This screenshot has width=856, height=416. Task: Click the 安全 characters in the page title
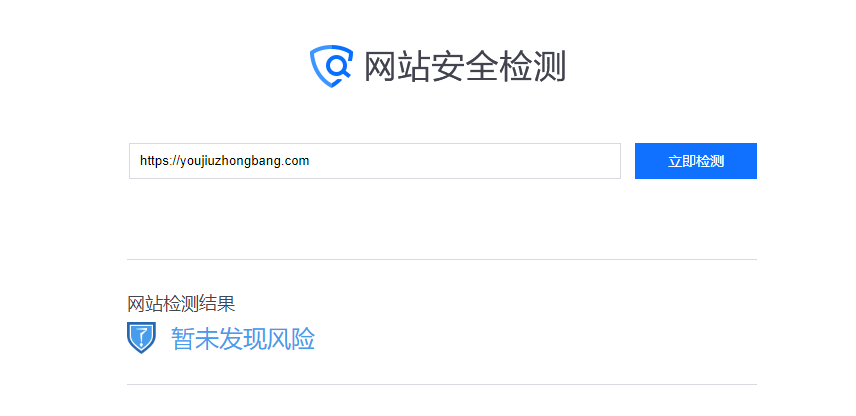click(x=465, y=66)
